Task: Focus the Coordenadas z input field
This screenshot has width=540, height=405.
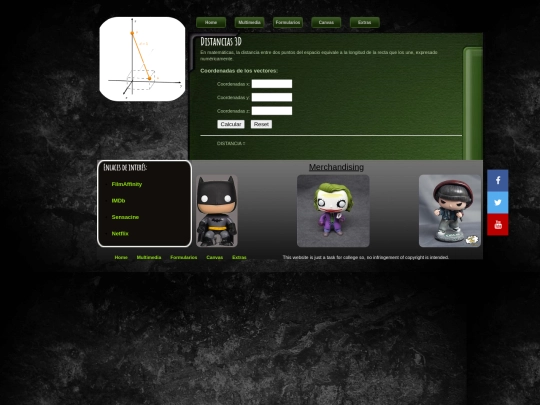Action: pyautogui.click(x=272, y=111)
